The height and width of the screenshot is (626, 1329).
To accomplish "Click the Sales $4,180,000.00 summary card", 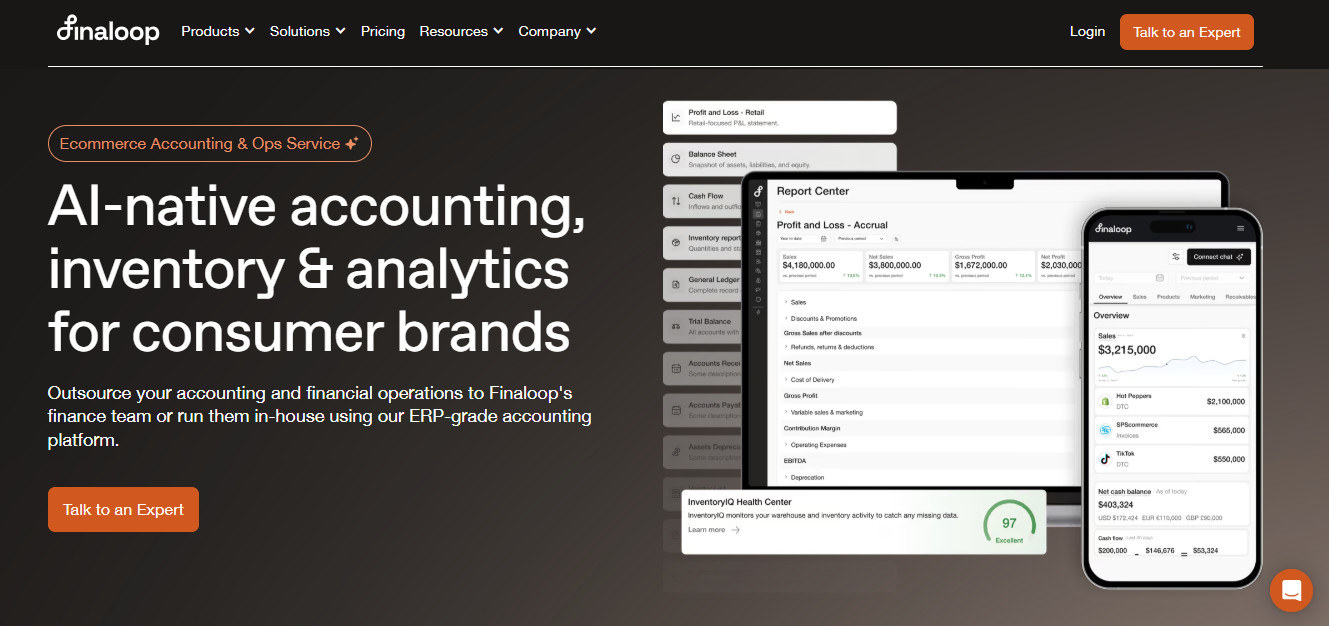I will click(x=820, y=265).
